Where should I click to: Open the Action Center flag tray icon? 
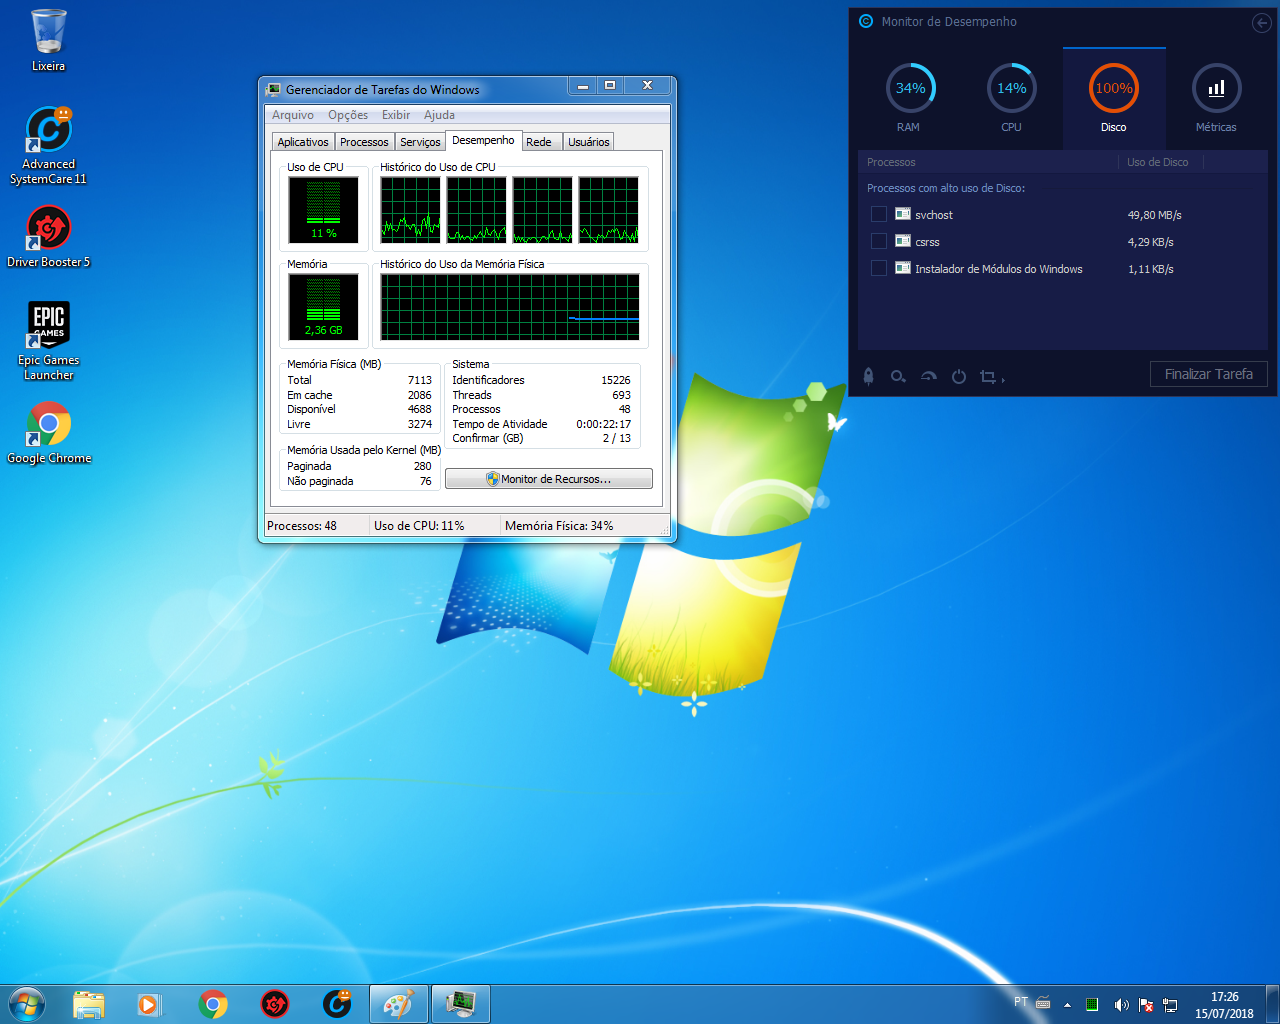(x=1146, y=1004)
